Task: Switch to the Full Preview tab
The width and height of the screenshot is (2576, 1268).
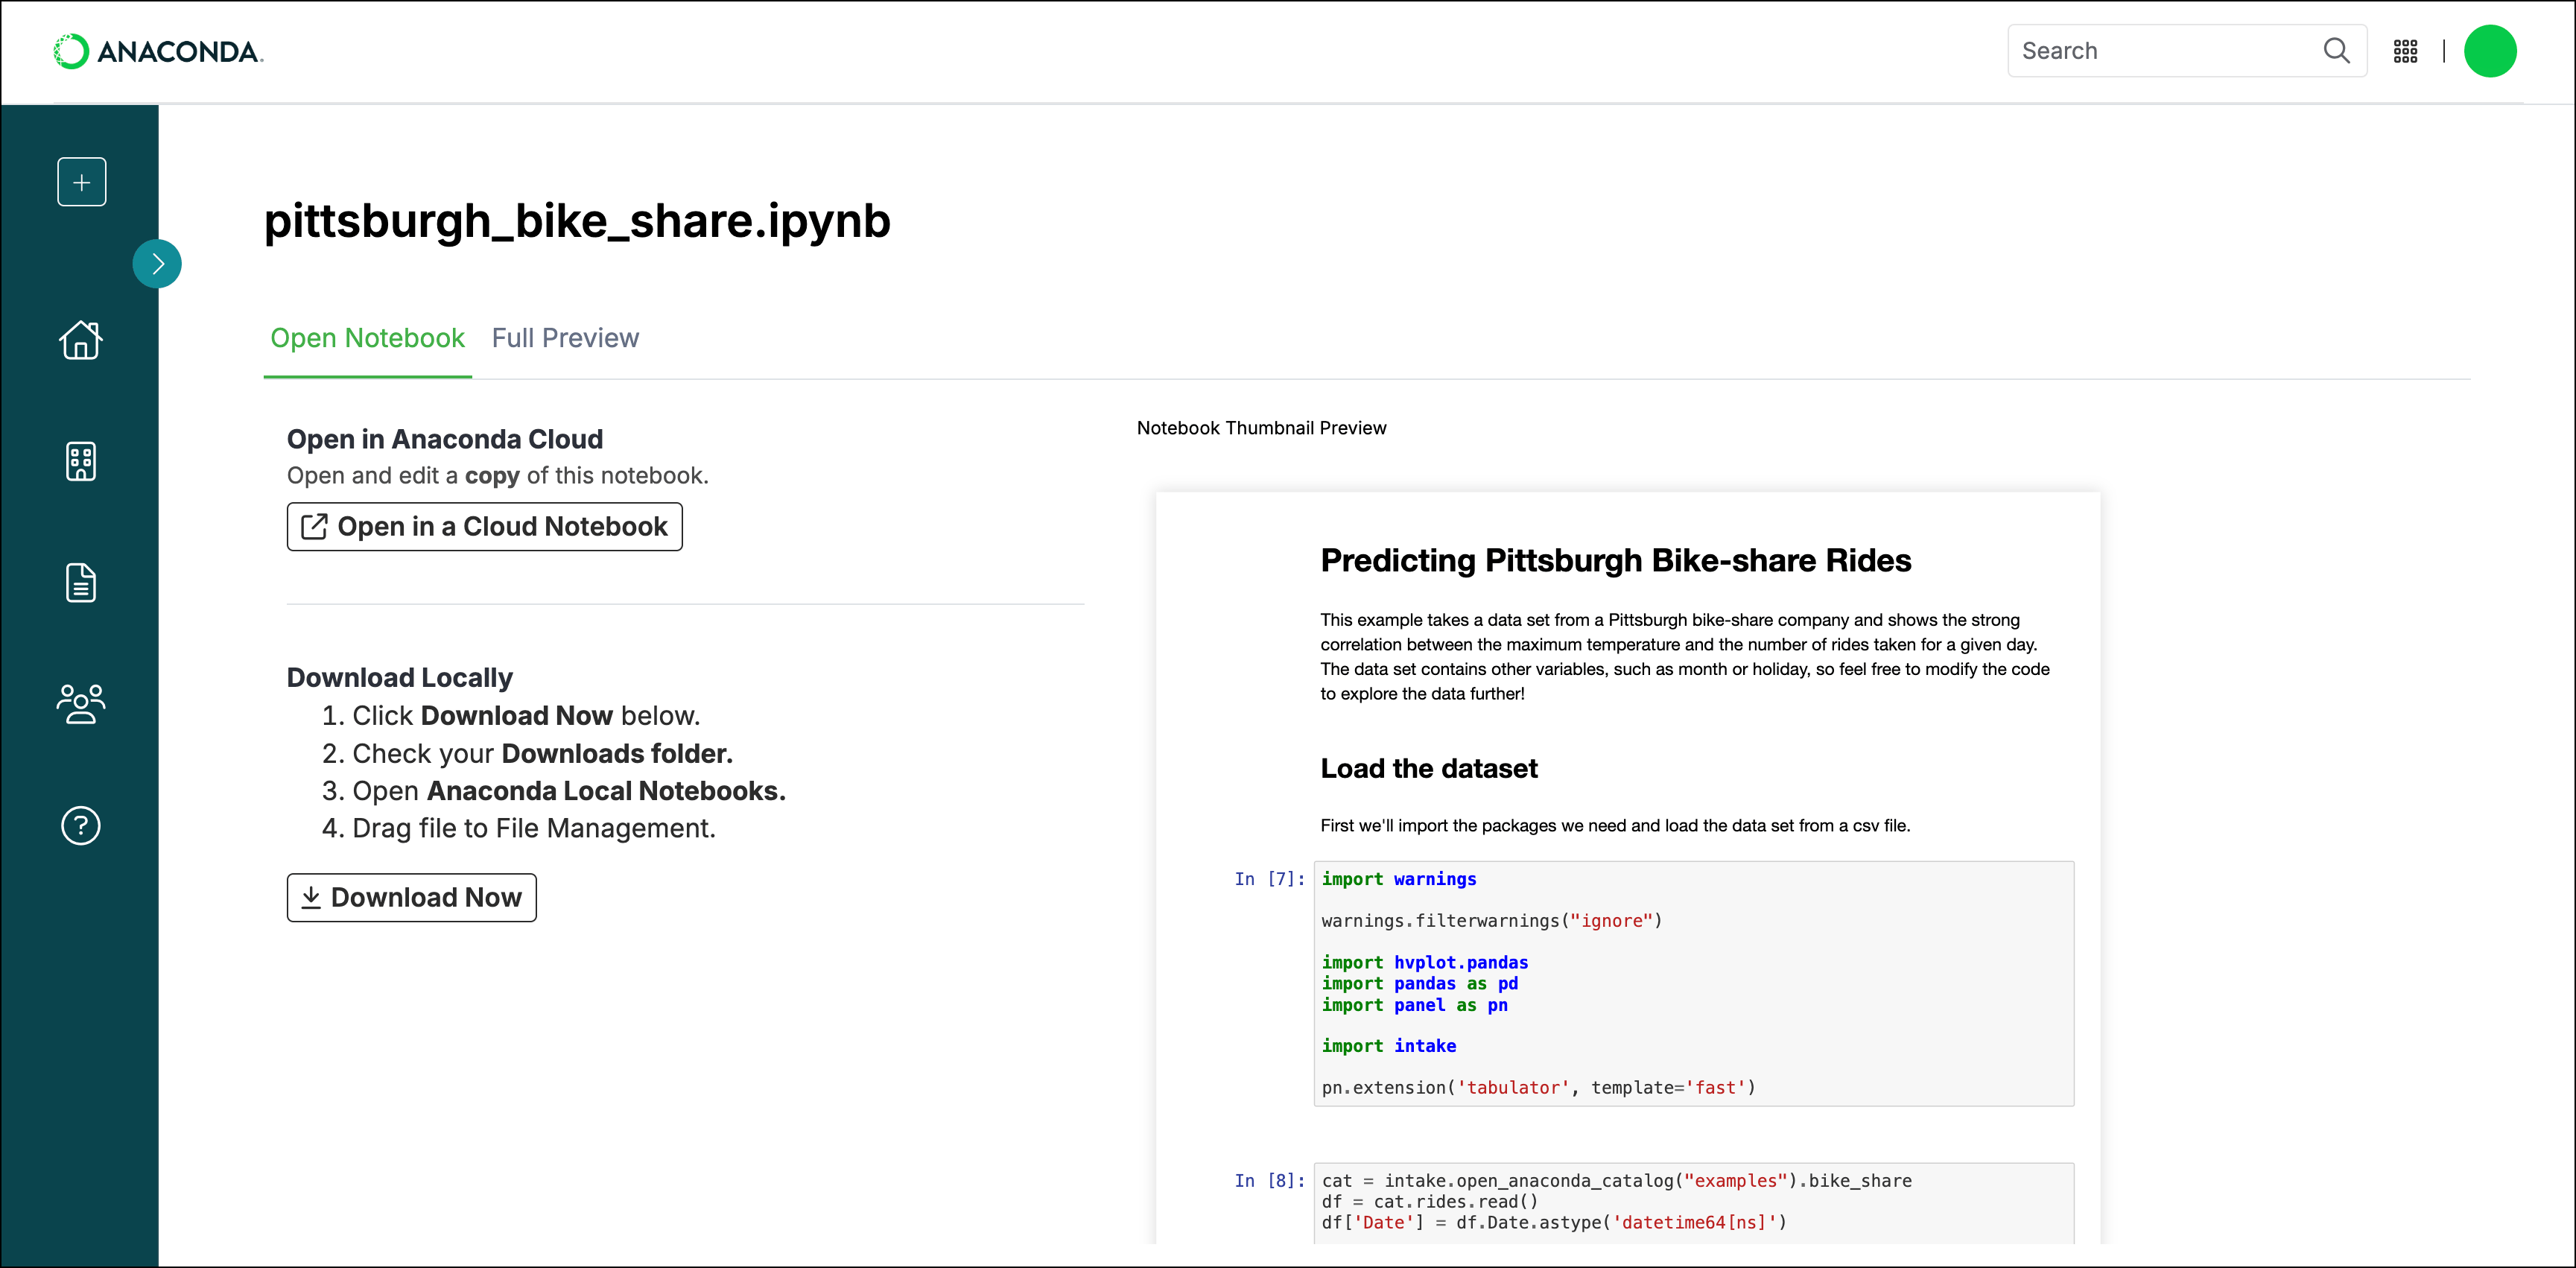Action: pyautogui.click(x=565, y=338)
